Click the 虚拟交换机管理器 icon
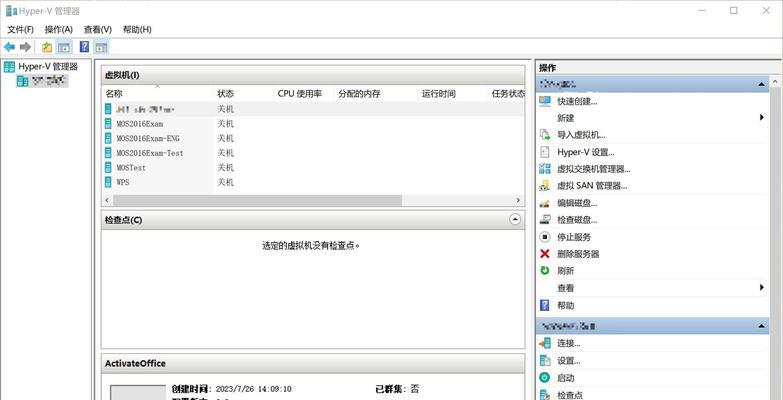This screenshot has width=783, height=400. click(545, 169)
